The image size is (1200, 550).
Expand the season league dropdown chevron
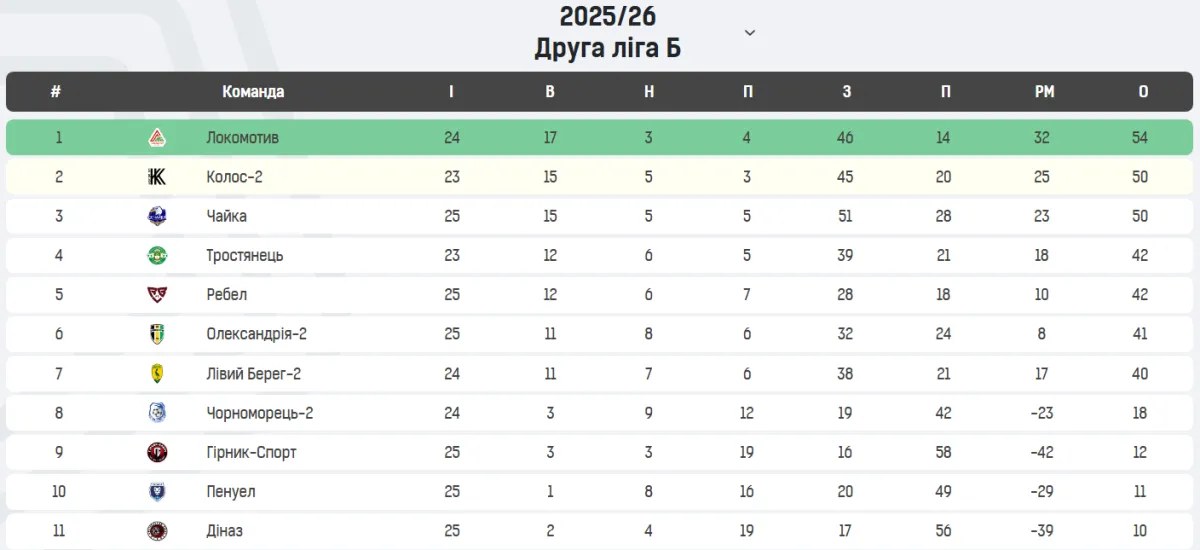750,33
